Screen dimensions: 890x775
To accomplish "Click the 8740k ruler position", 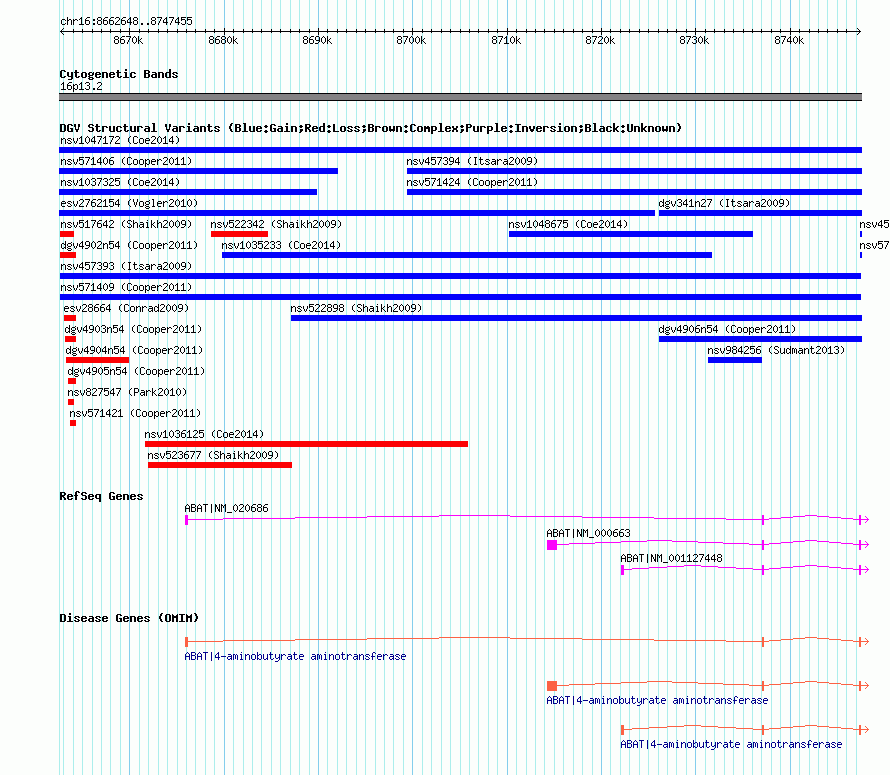I will (x=789, y=40).
